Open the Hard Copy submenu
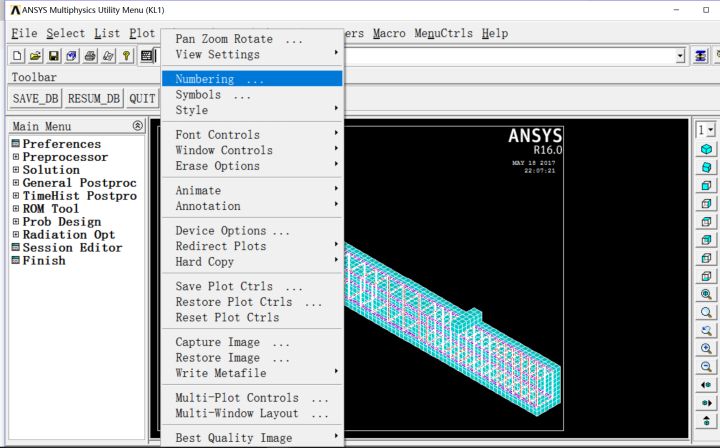The image size is (720, 448). (252, 262)
